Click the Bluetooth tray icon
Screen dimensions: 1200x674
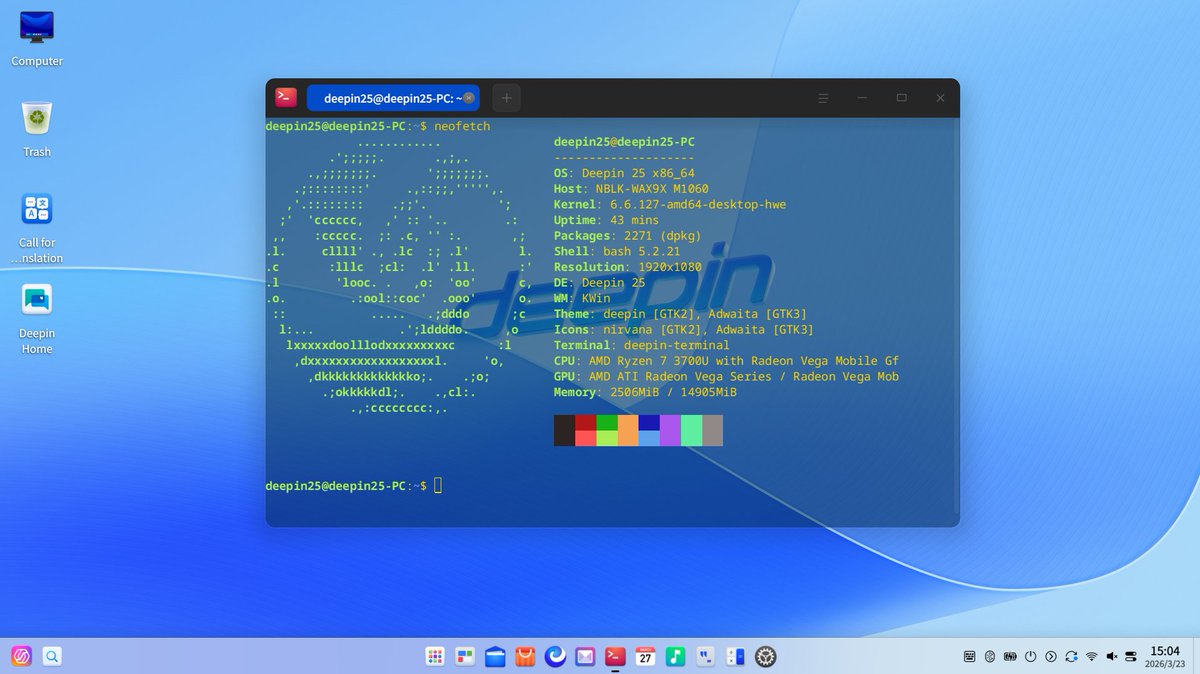click(x=990, y=656)
